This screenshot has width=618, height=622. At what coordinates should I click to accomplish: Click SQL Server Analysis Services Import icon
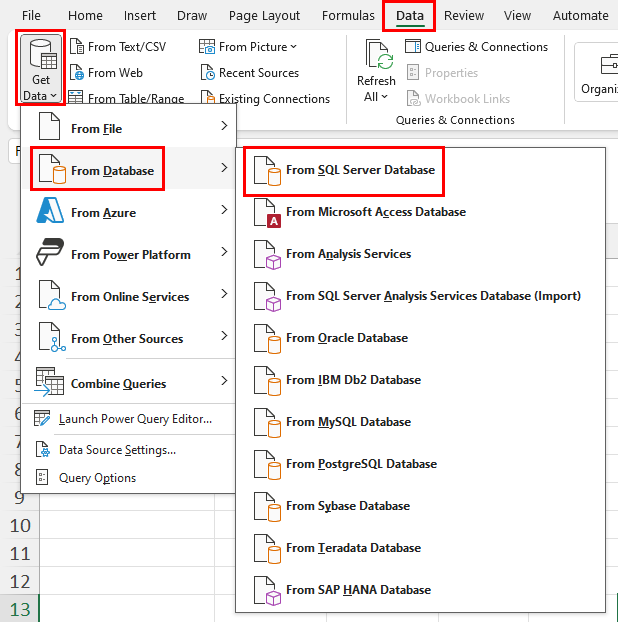267,297
